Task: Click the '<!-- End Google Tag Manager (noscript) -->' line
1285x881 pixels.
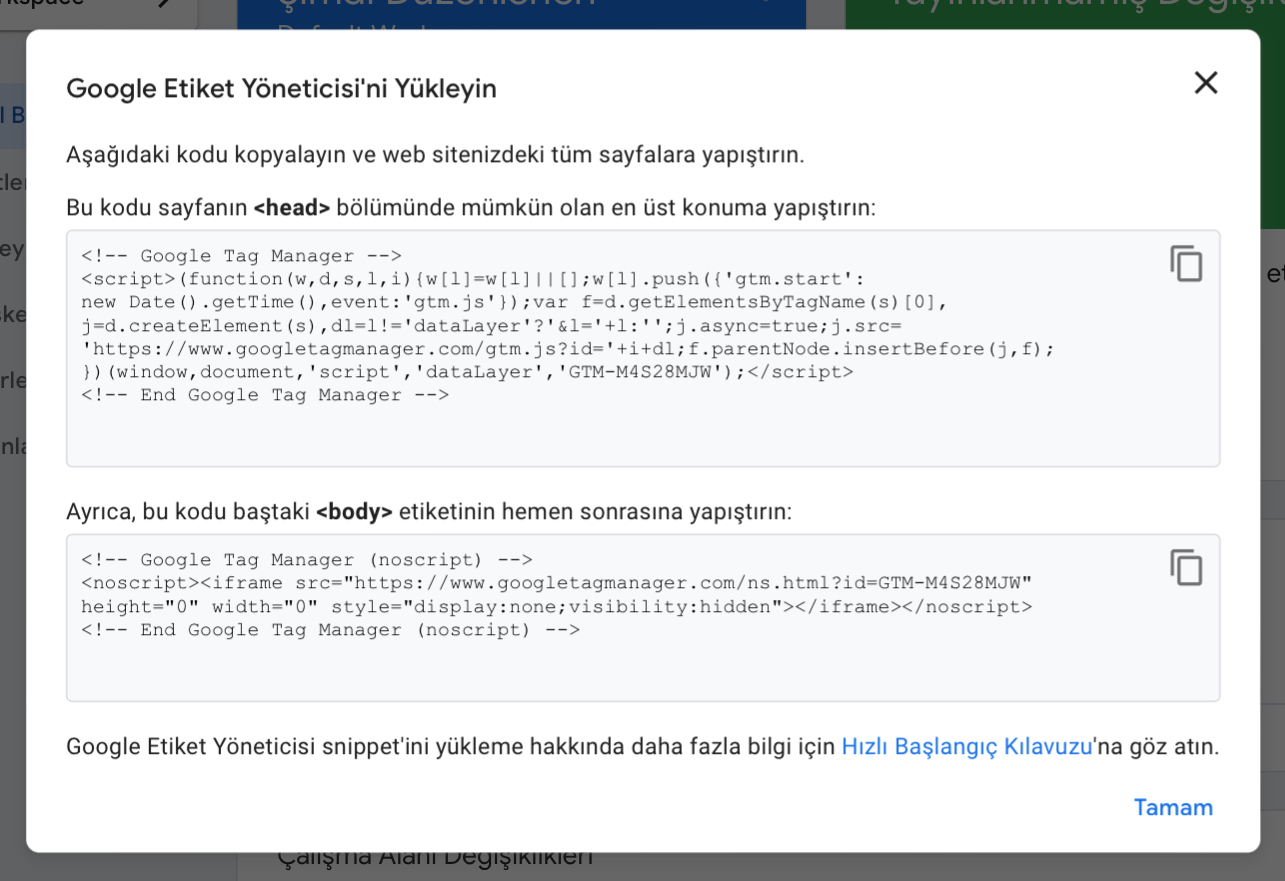Action: point(331,630)
